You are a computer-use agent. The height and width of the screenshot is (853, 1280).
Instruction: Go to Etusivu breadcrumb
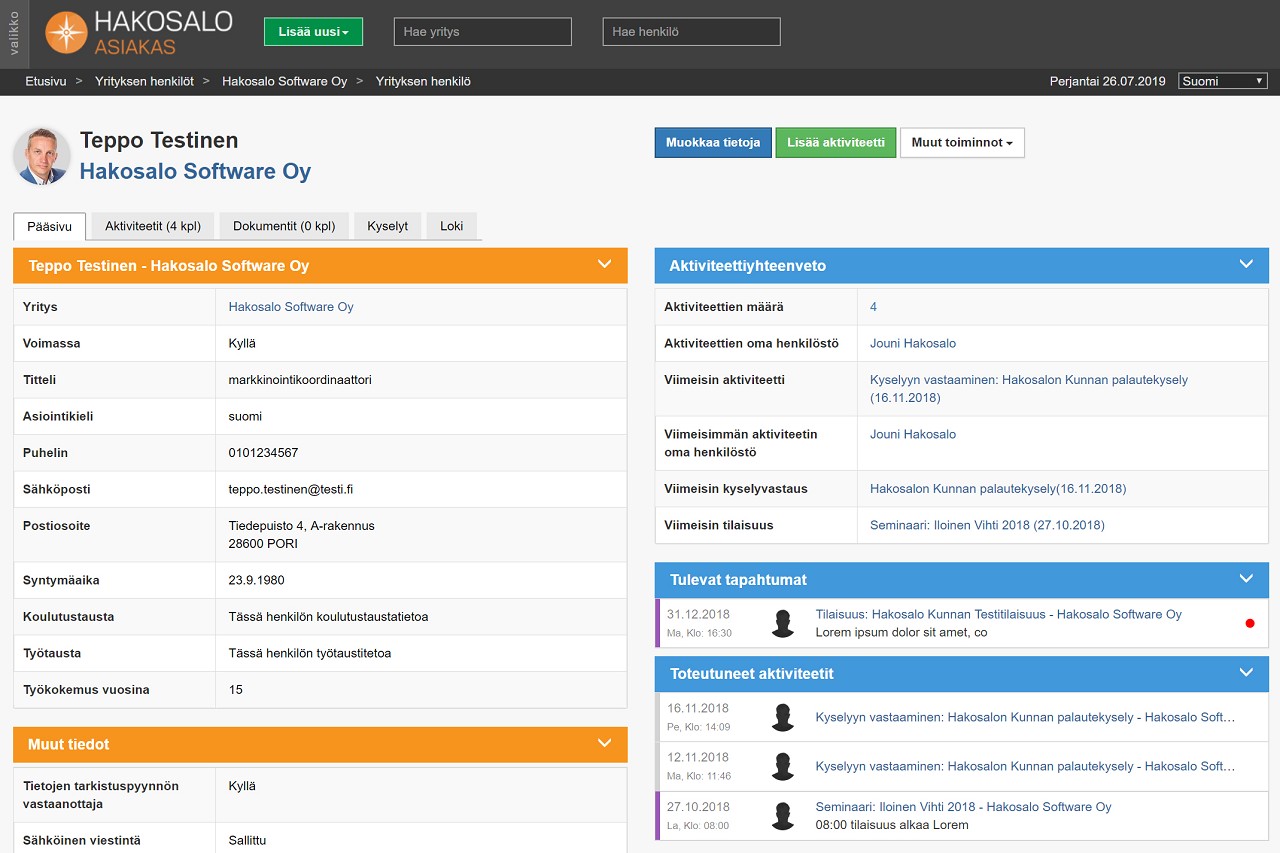click(x=46, y=81)
